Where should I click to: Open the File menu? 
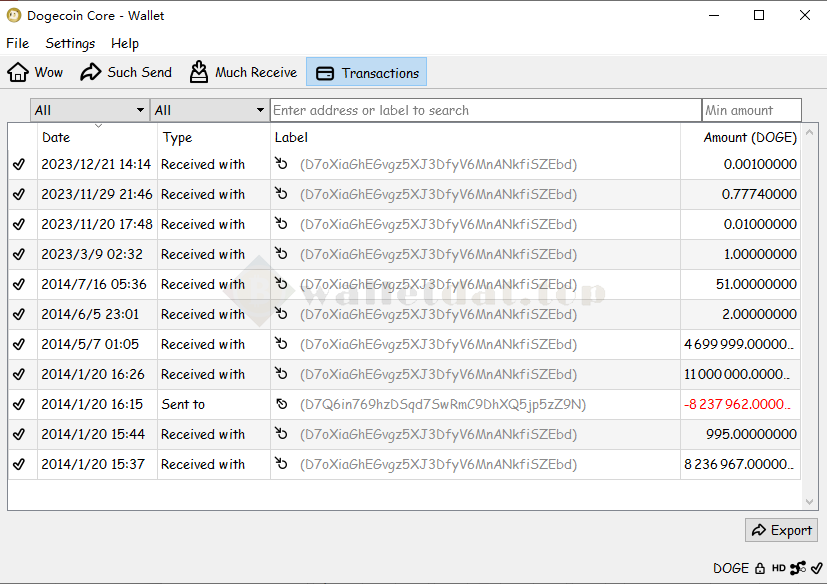(x=18, y=43)
